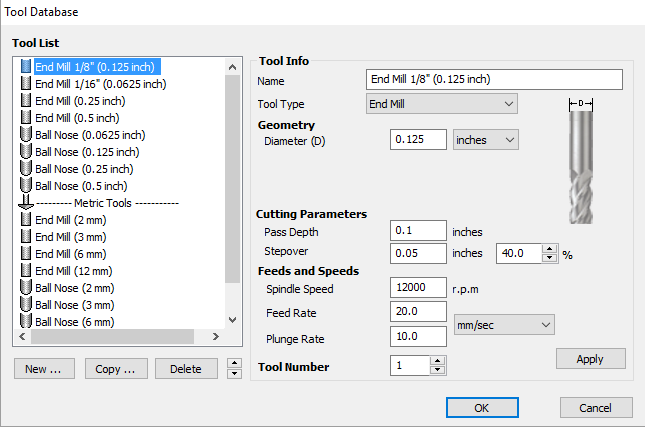Increase the stepover percentage value
The width and height of the screenshot is (645, 427).
tap(548, 250)
